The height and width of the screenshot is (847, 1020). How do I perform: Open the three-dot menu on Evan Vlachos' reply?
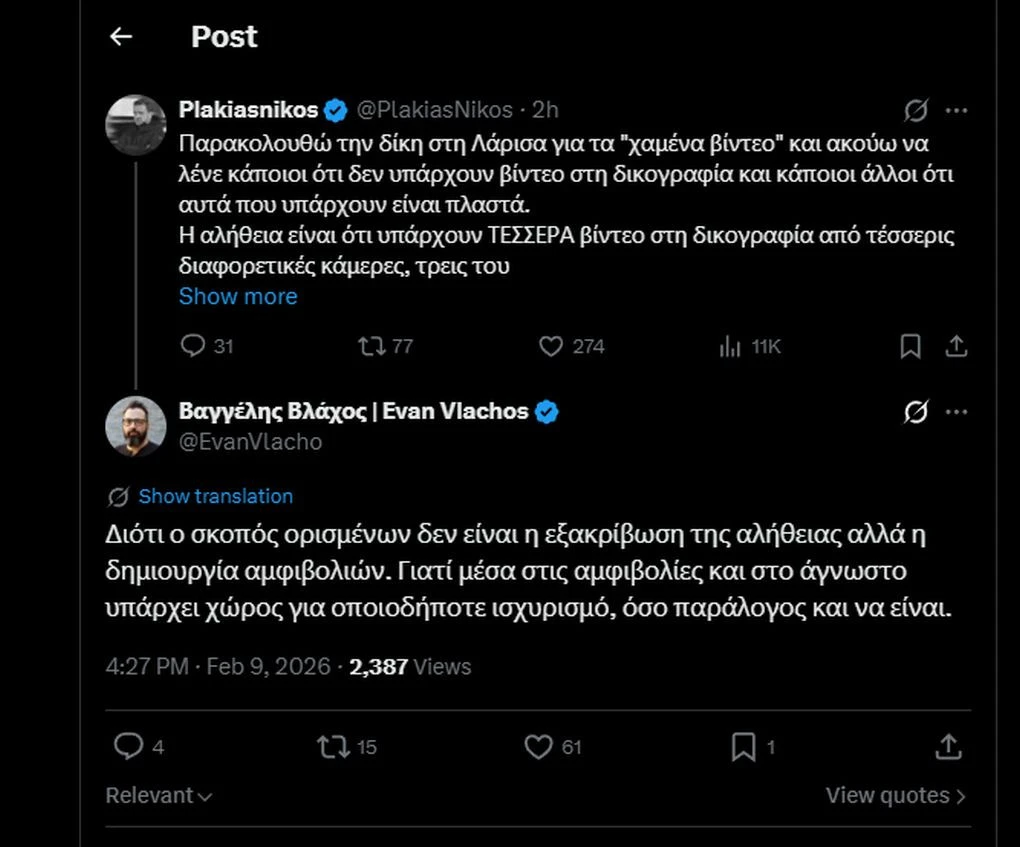956,411
